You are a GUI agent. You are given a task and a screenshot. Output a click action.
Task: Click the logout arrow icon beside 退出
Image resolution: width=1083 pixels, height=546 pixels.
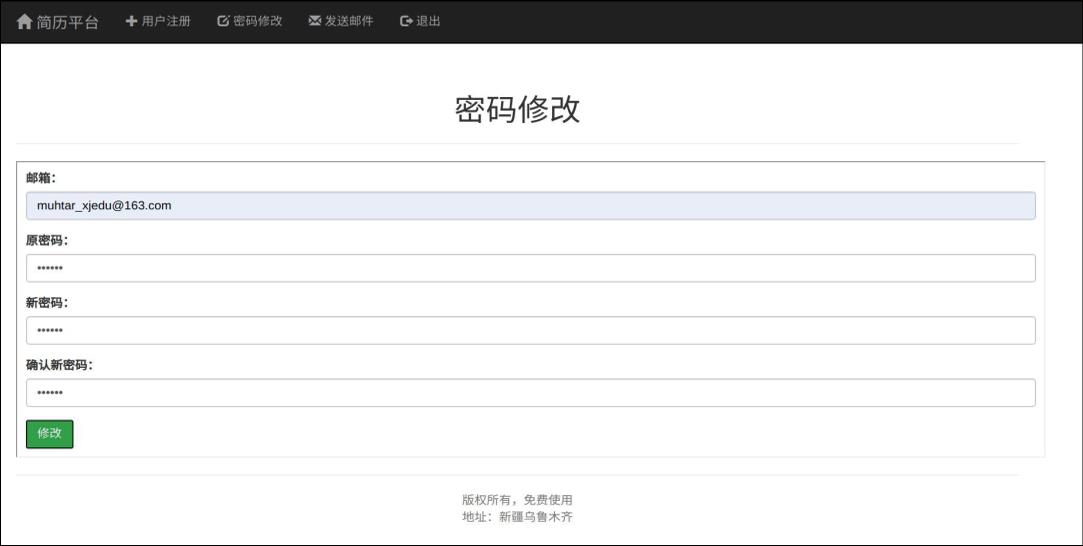(x=406, y=21)
